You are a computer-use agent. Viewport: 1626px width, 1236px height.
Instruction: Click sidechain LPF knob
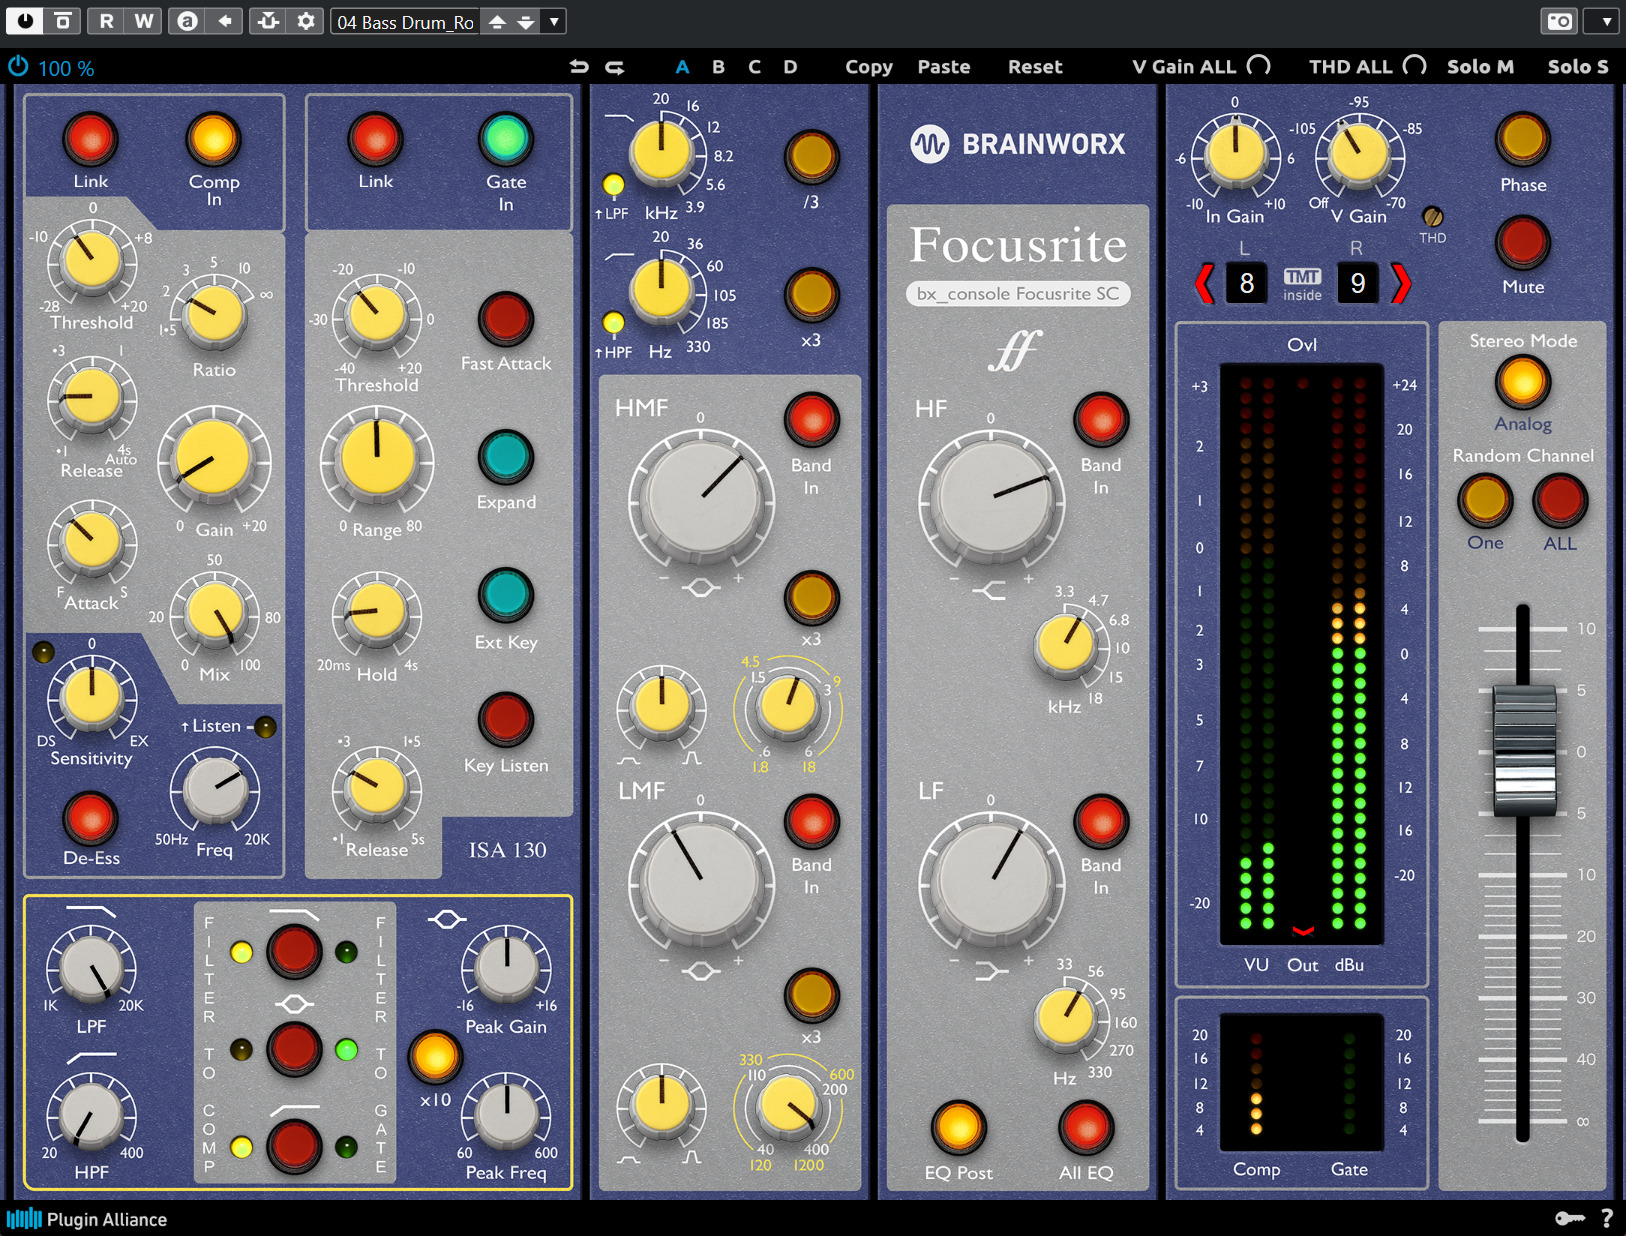click(91, 968)
